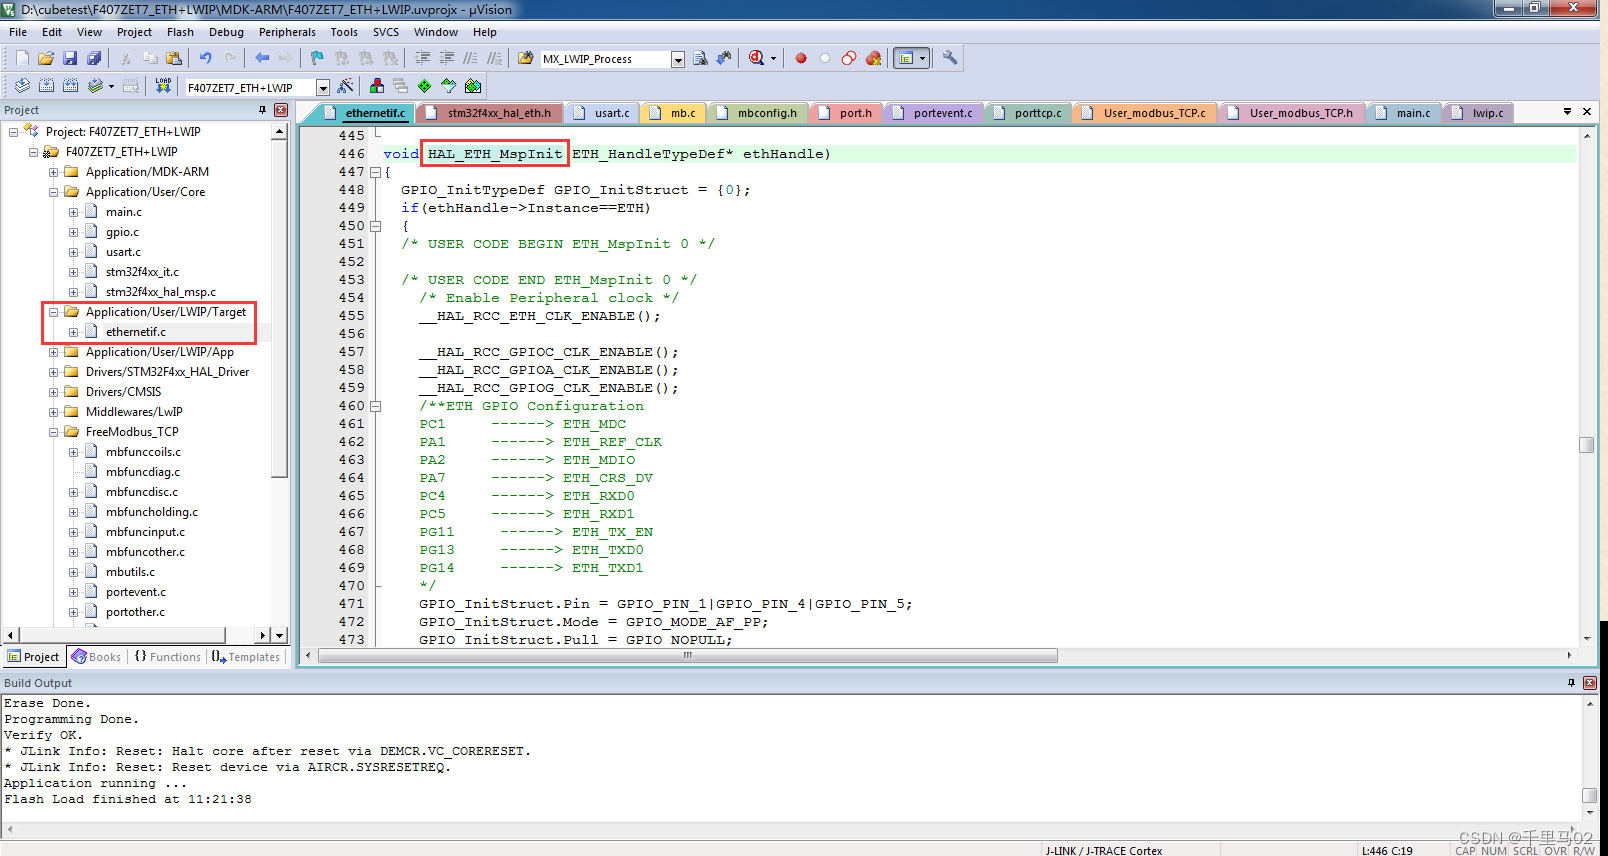Kill all breakpoints with the crossed red dot icon
1608x856 pixels.
(873, 58)
